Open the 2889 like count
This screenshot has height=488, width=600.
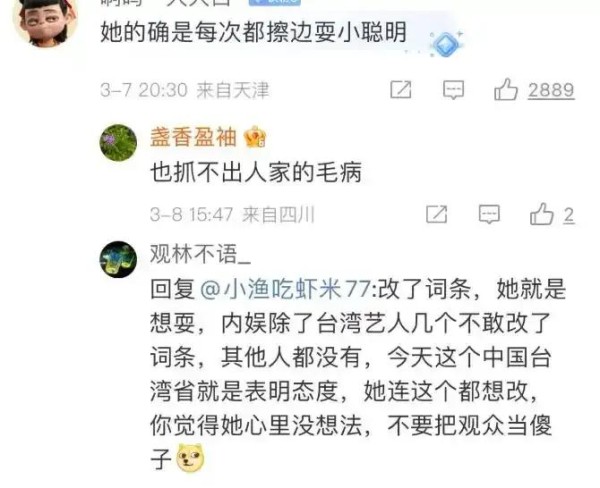tap(551, 90)
